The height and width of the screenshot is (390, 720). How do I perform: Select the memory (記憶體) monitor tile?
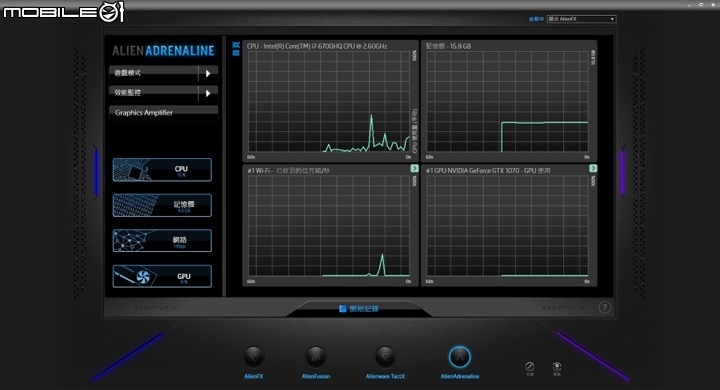pos(162,205)
